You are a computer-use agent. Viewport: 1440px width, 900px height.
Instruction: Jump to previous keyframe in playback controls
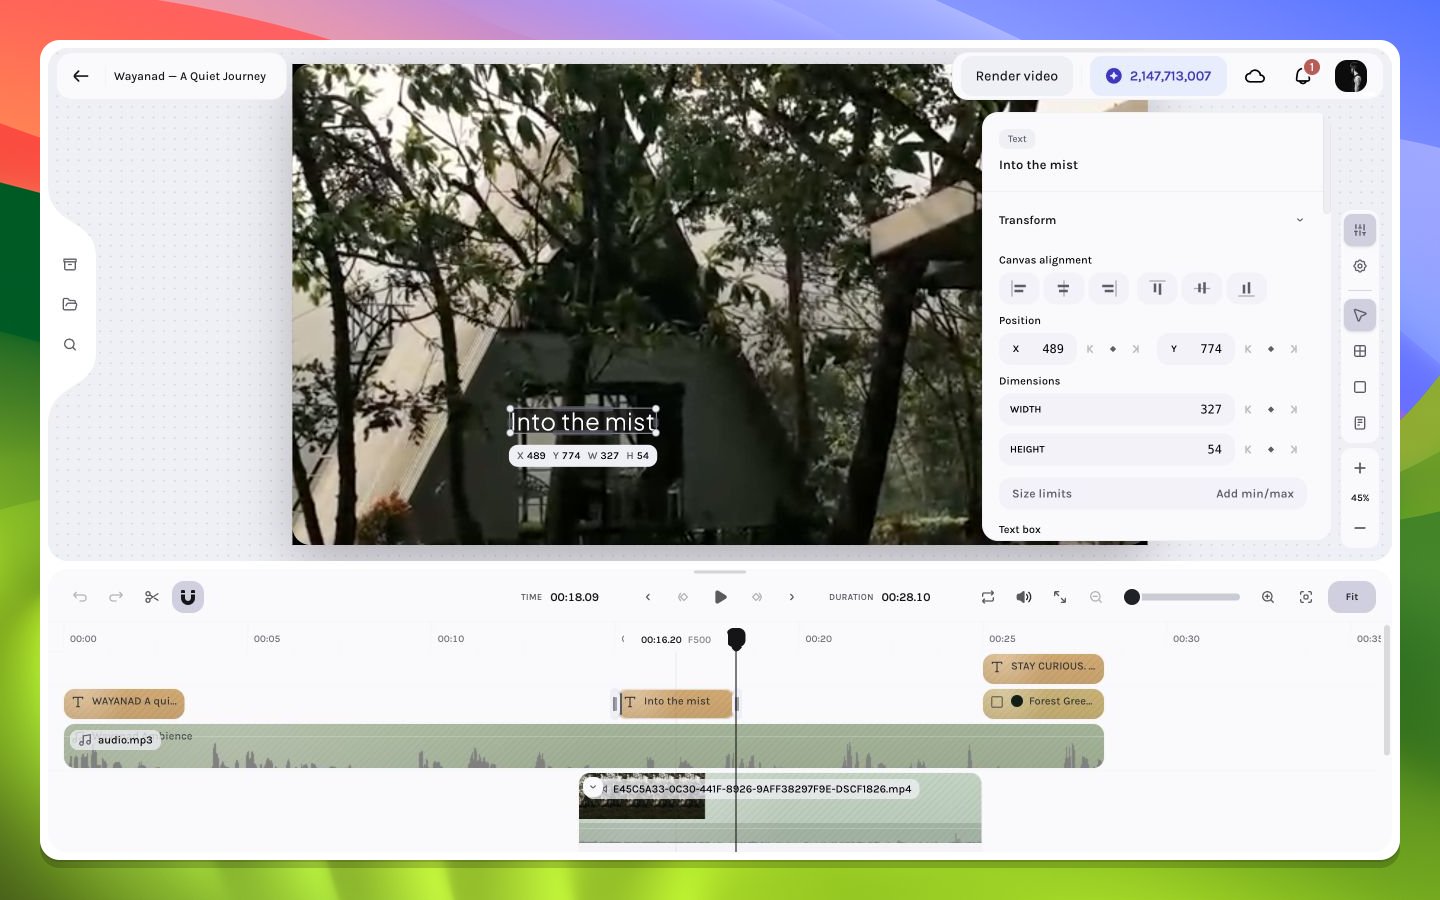[683, 597]
